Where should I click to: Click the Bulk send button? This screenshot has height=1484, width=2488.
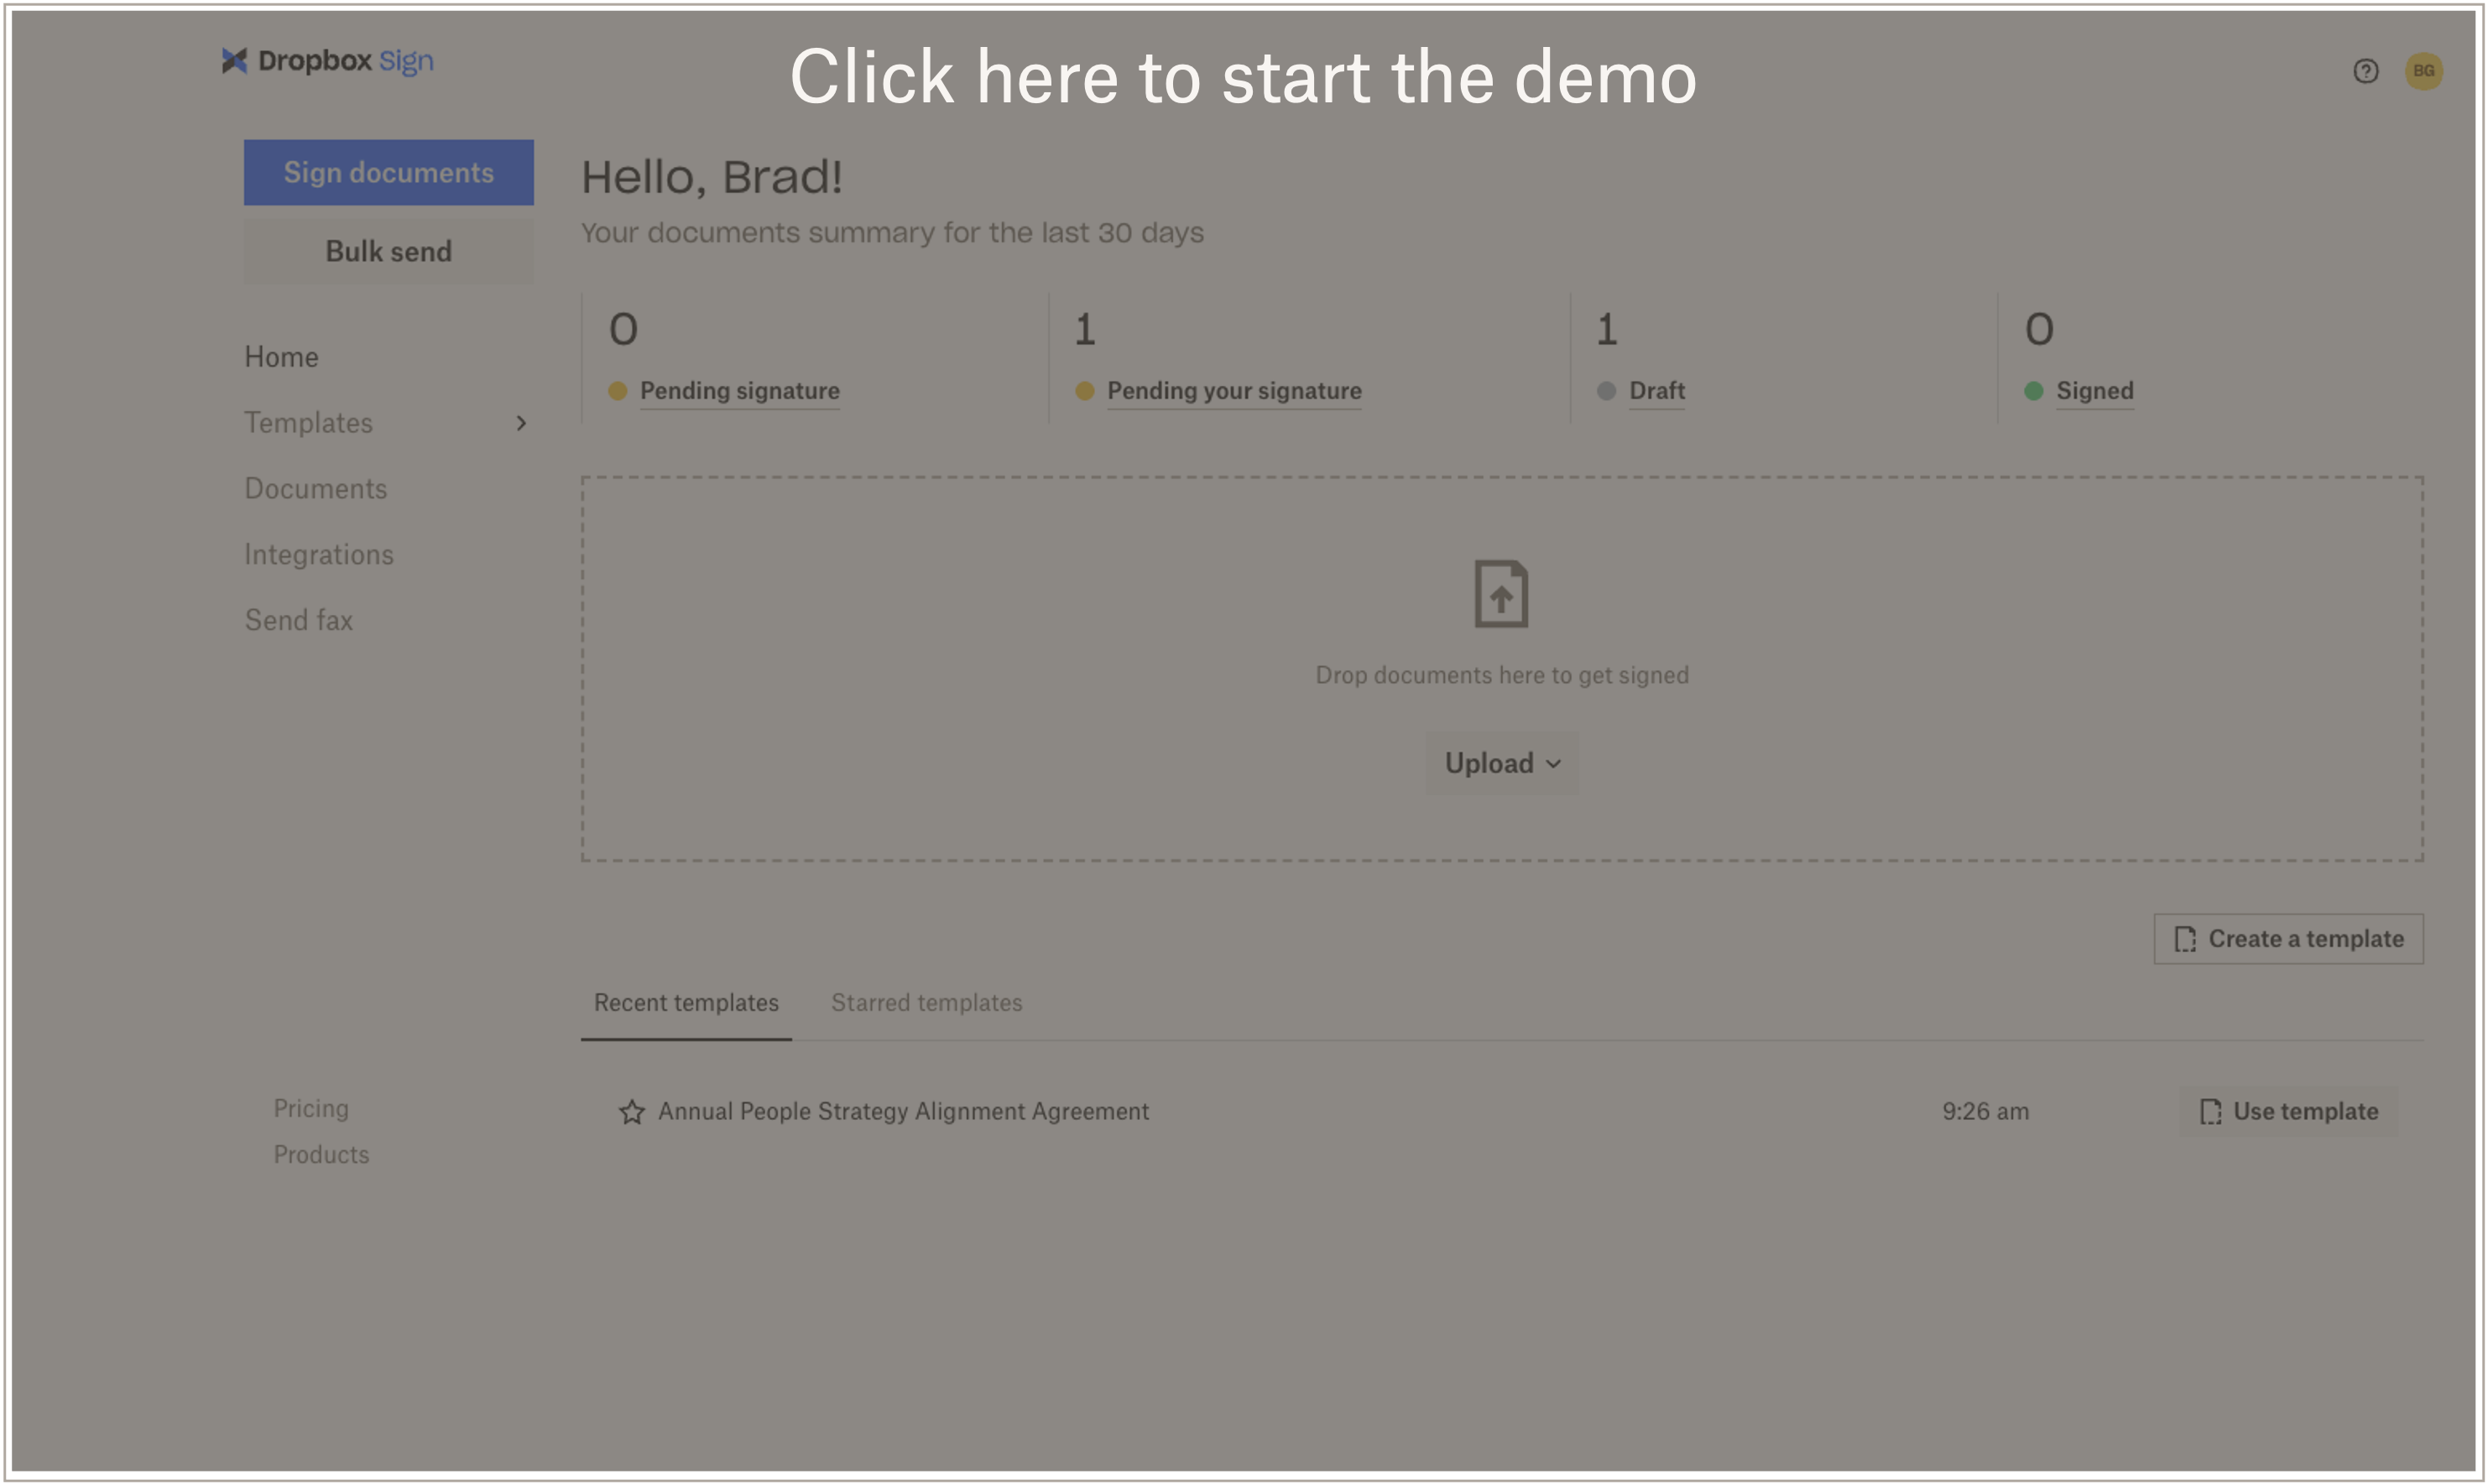(388, 251)
